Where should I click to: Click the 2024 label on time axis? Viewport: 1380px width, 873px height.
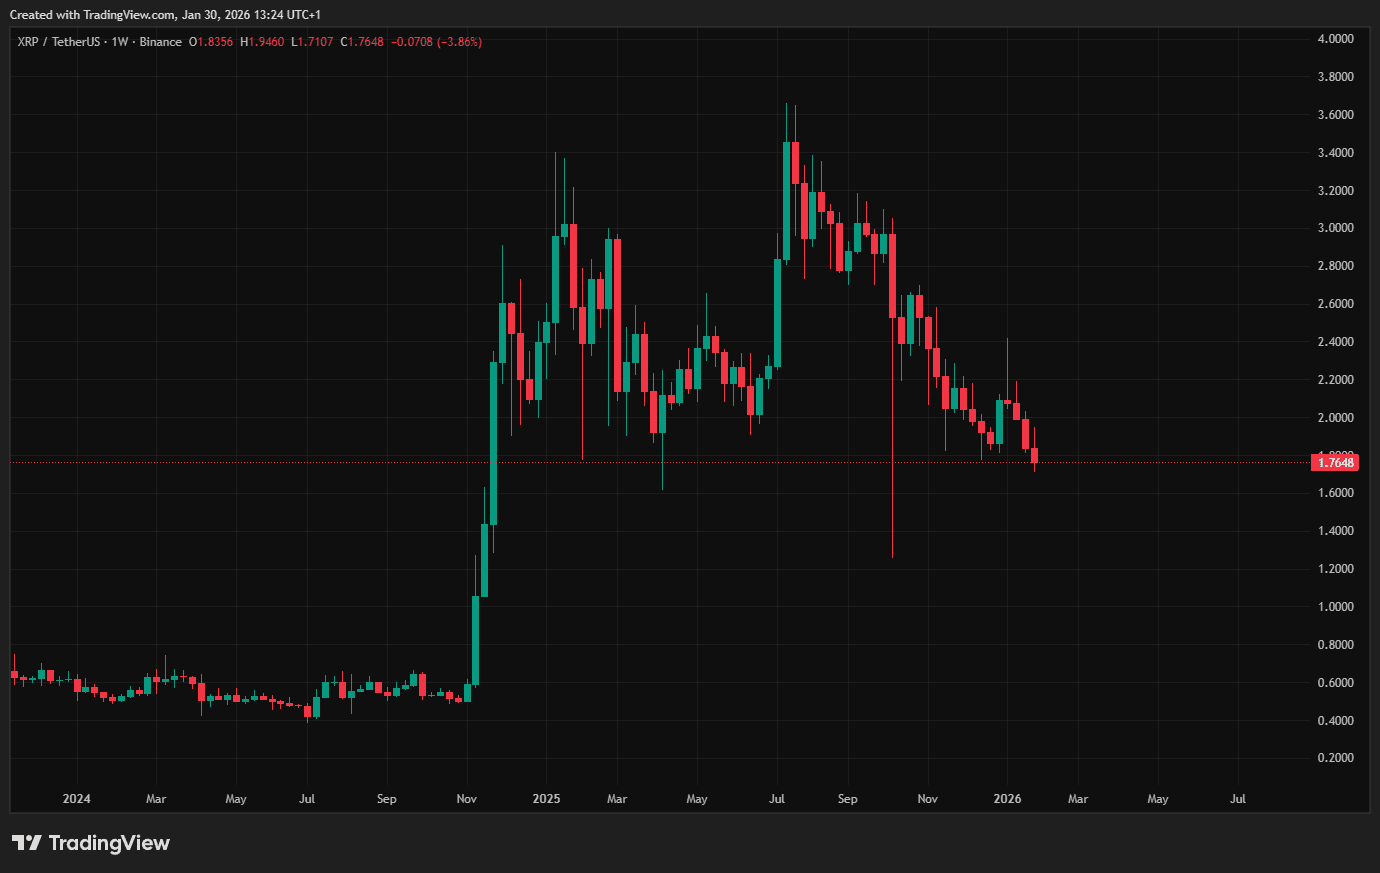click(x=76, y=799)
